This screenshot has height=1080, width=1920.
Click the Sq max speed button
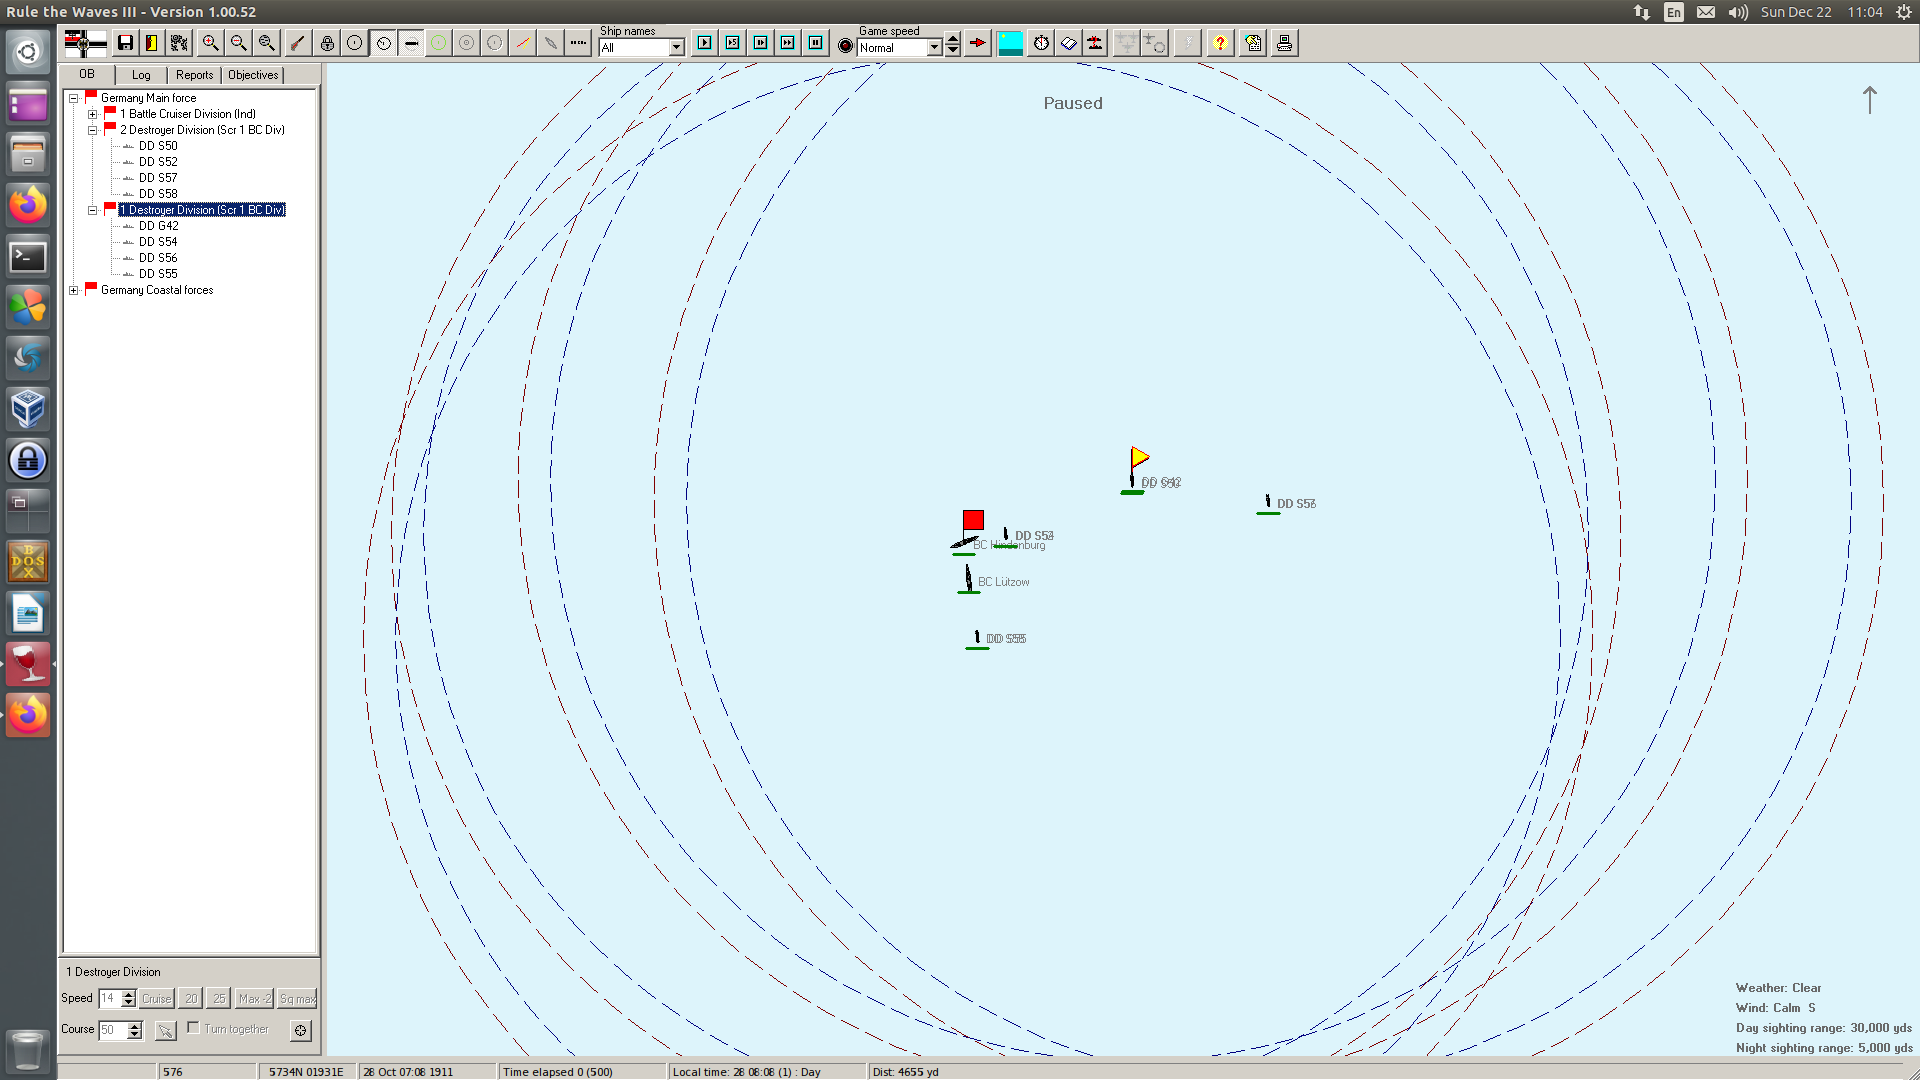coord(297,998)
